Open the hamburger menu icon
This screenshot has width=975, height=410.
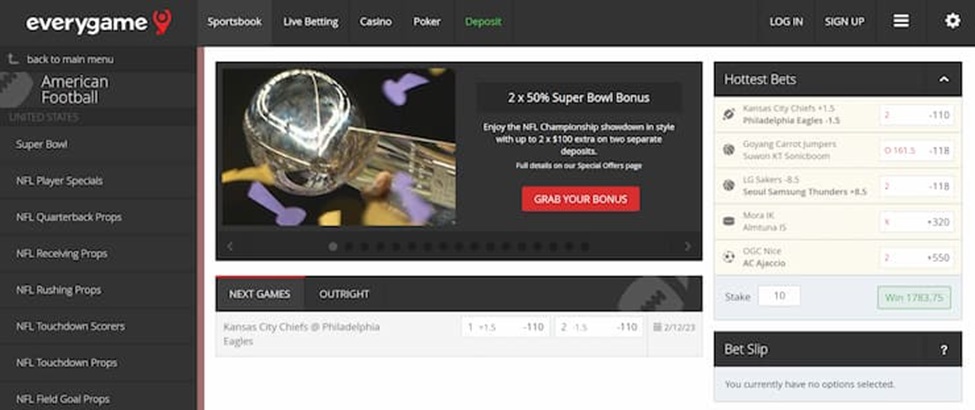[x=901, y=21]
